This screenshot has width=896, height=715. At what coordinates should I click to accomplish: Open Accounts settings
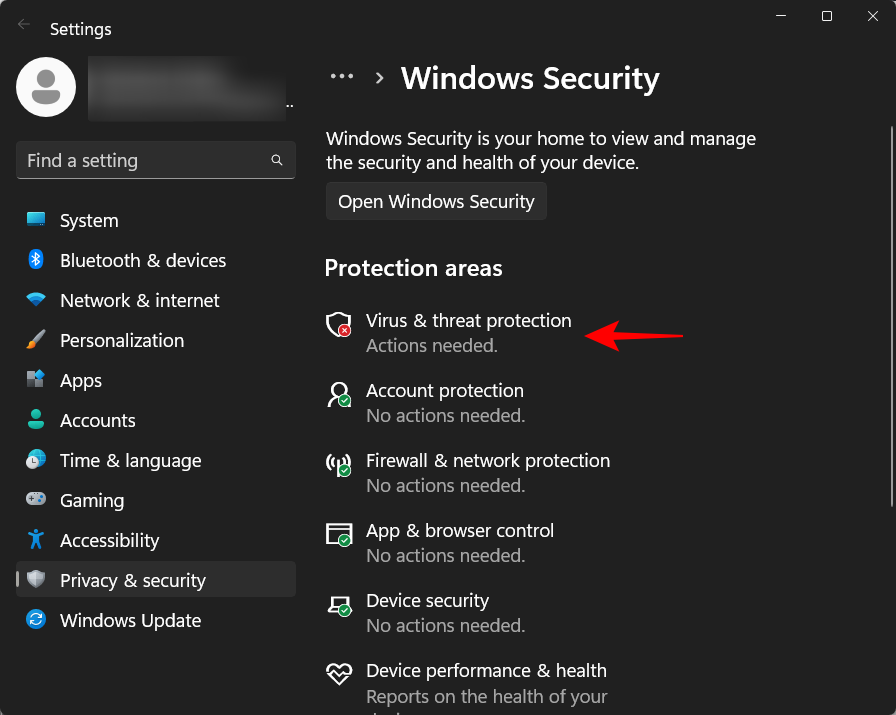[97, 420]
